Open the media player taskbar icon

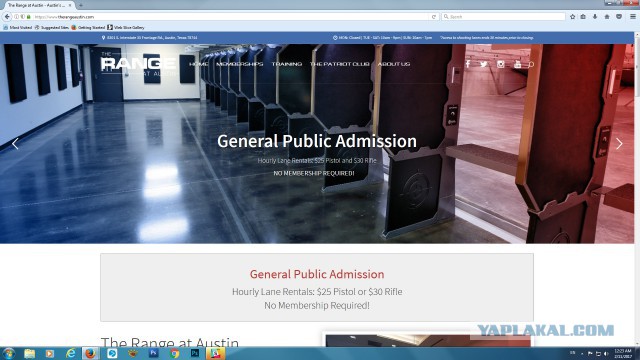click(x=50, y=353)
